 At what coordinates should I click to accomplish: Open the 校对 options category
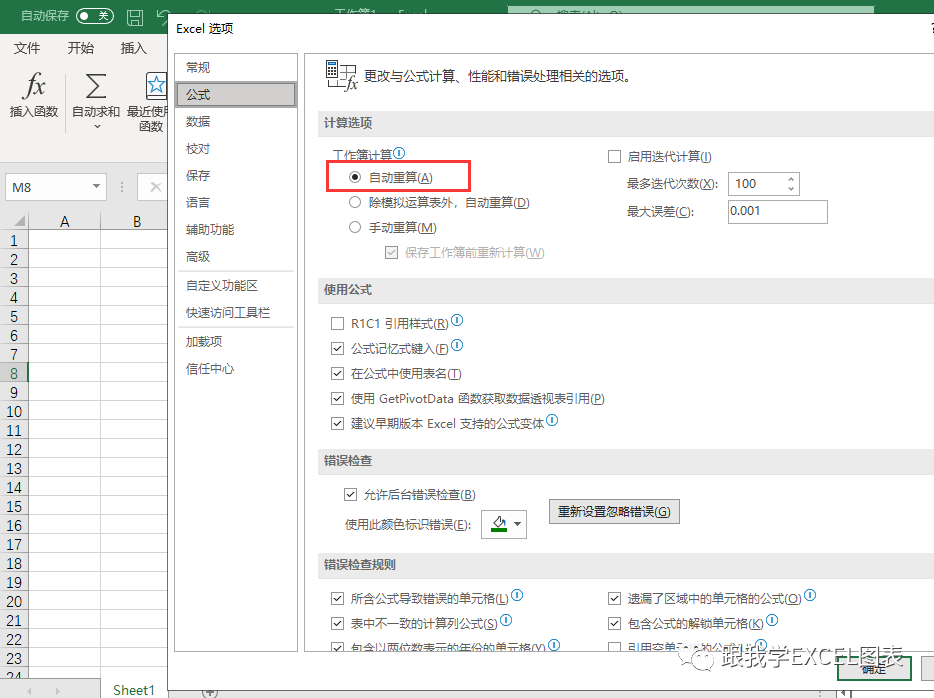236,149
